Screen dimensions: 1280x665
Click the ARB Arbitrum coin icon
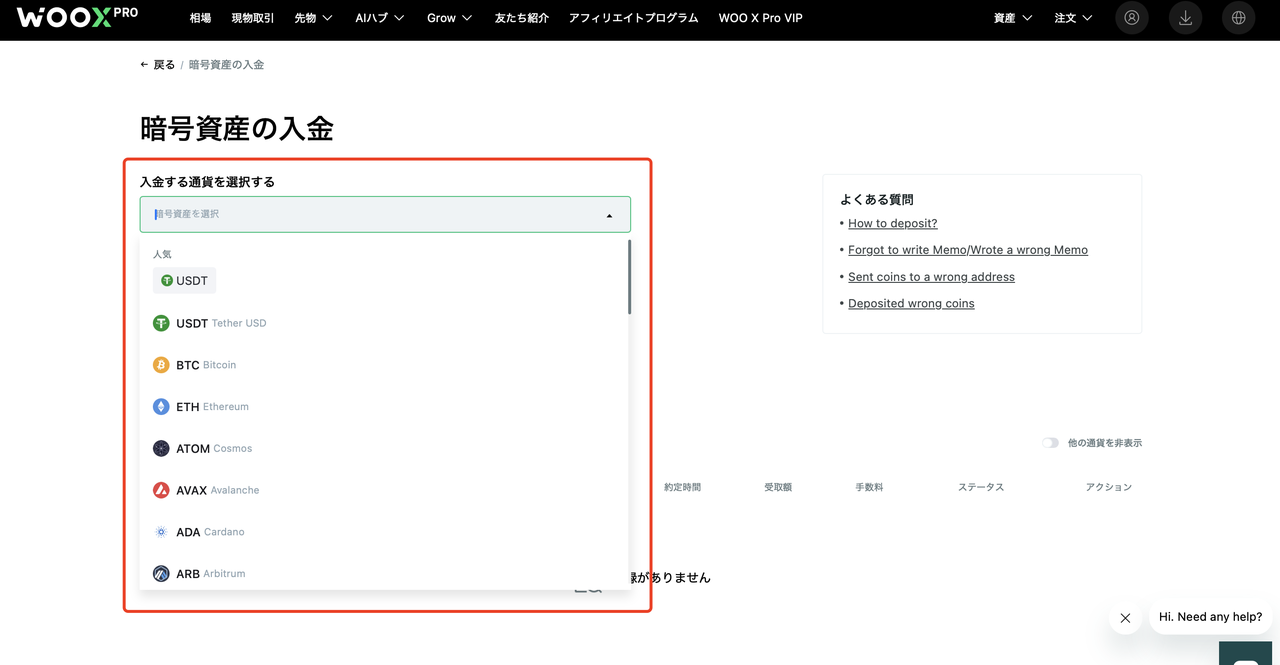point(161,574)
